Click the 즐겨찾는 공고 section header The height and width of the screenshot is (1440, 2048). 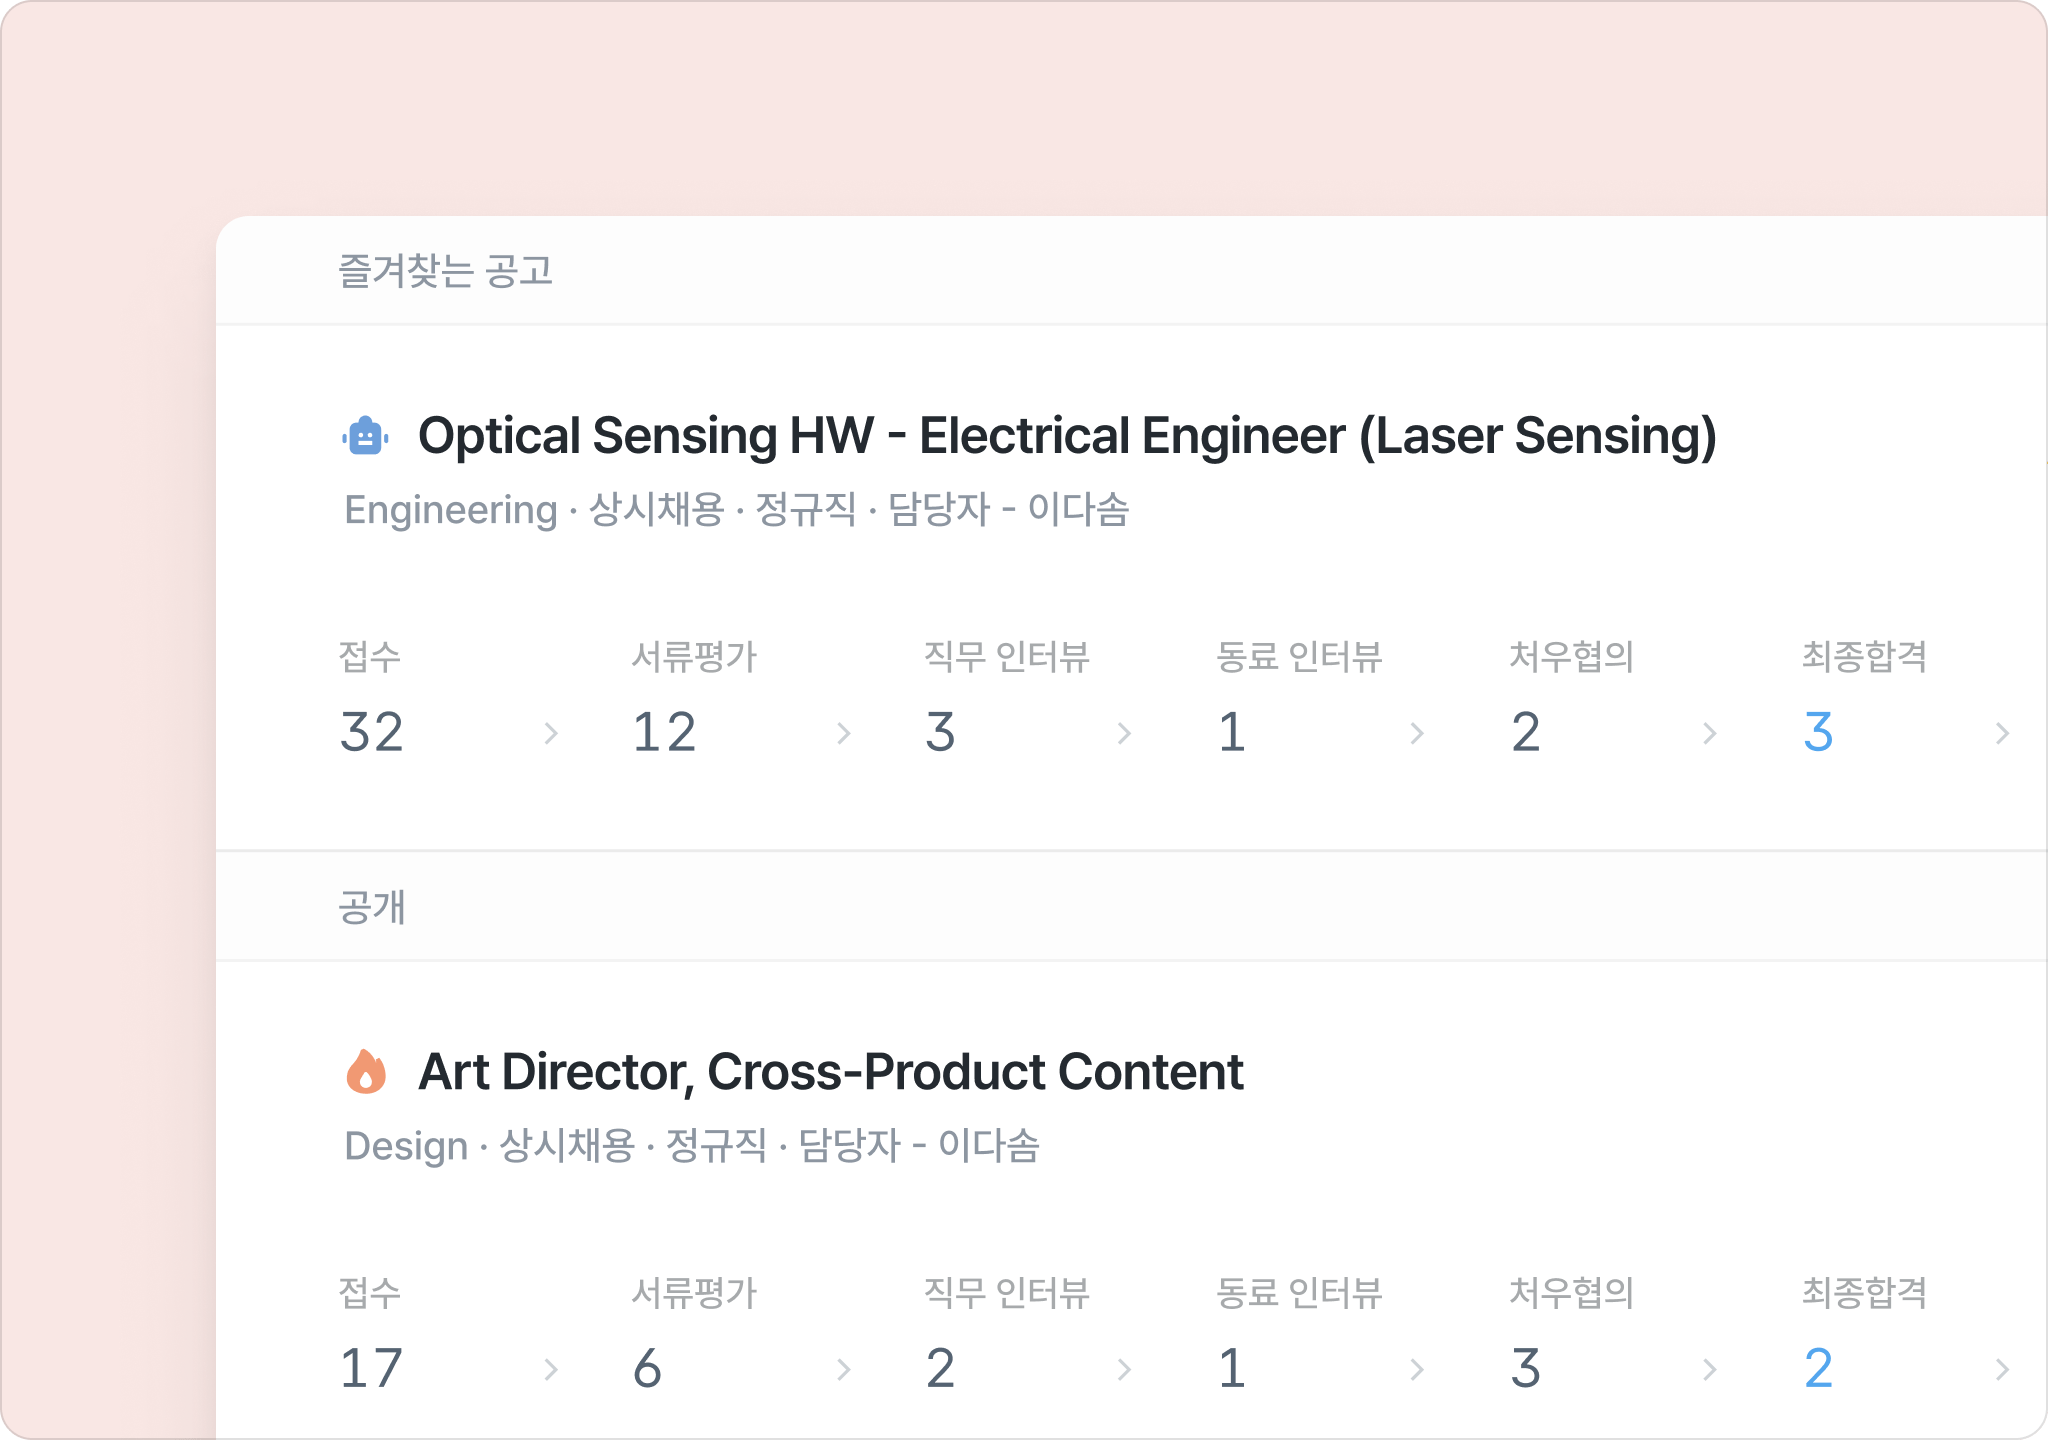pyautogui.click(x=446, y=271)
